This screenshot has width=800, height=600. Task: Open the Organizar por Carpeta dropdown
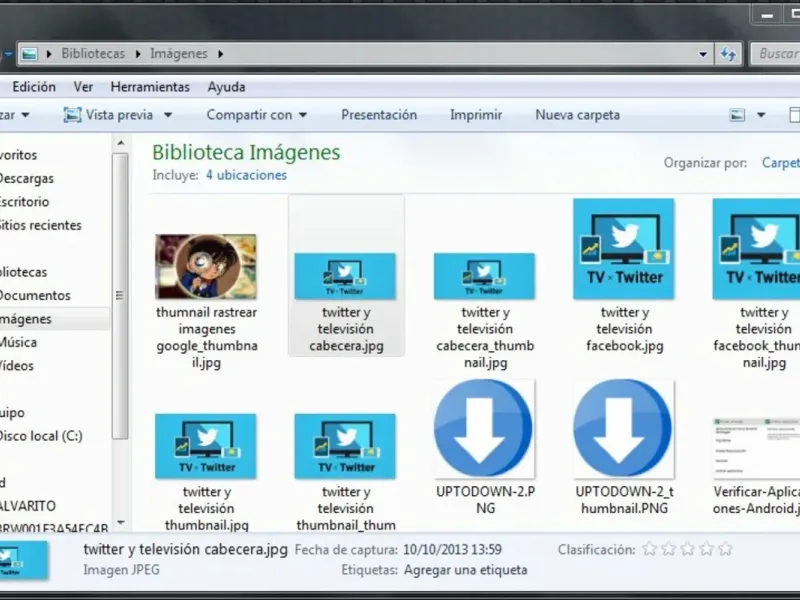[x=781, y=163]
